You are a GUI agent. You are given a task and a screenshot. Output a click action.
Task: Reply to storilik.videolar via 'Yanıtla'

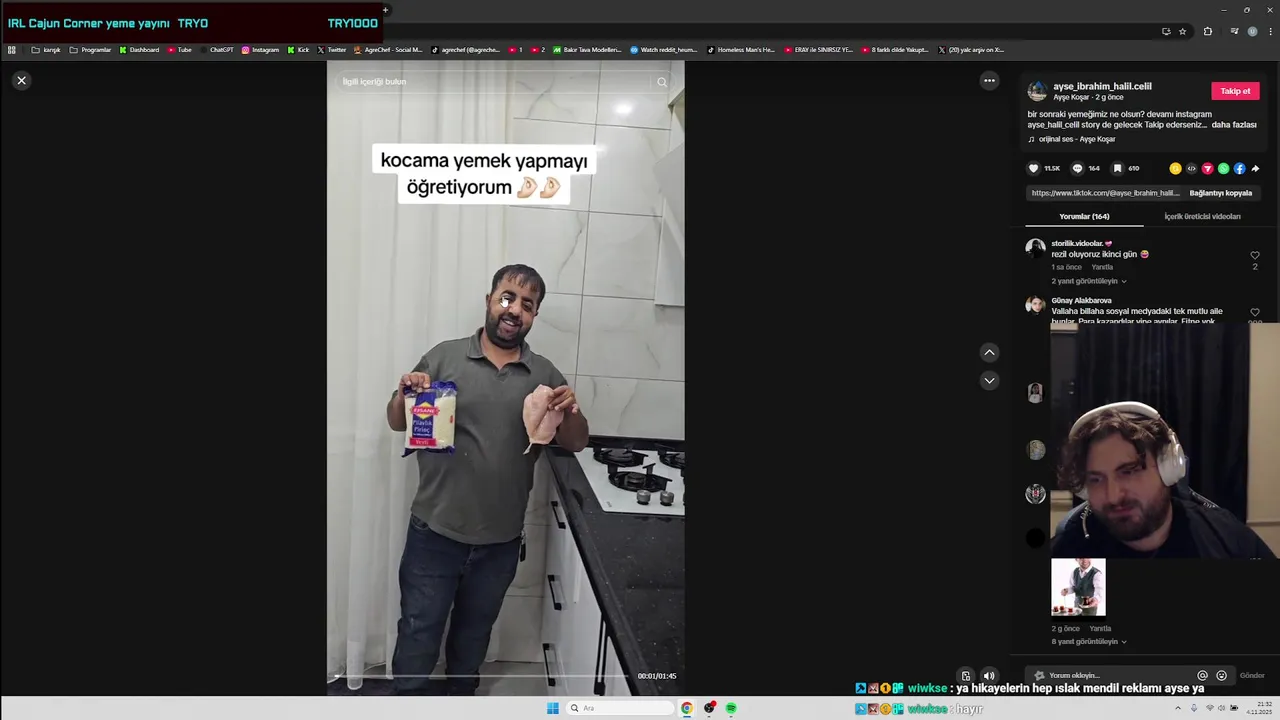(x=1102, y=267)
